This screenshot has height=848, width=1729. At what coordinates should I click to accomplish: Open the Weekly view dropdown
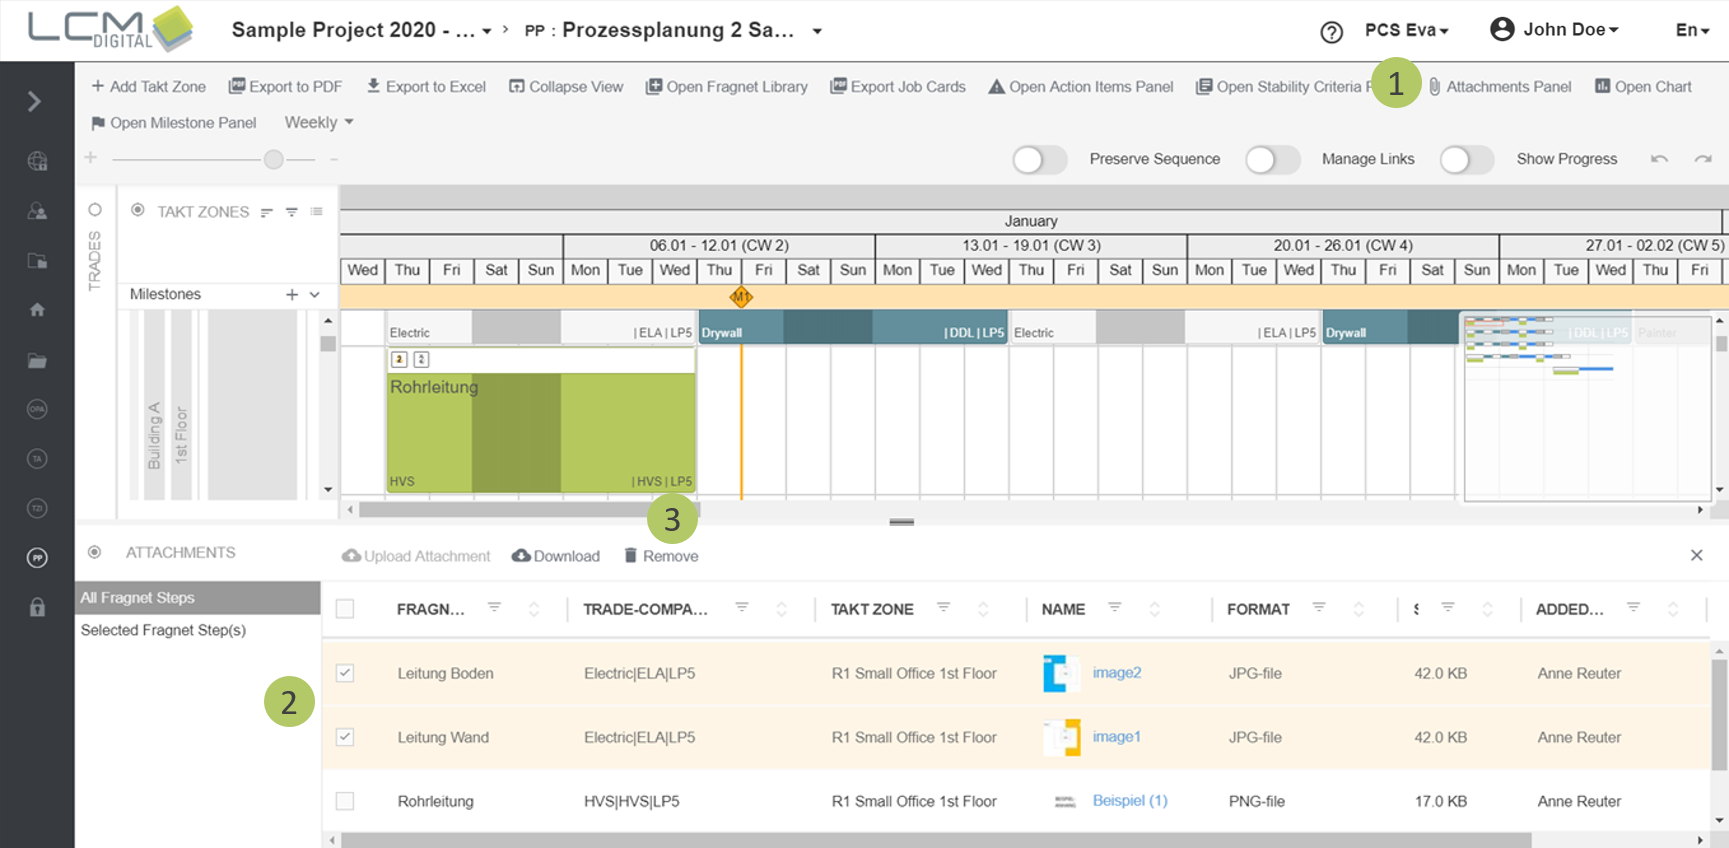(319, 122)
